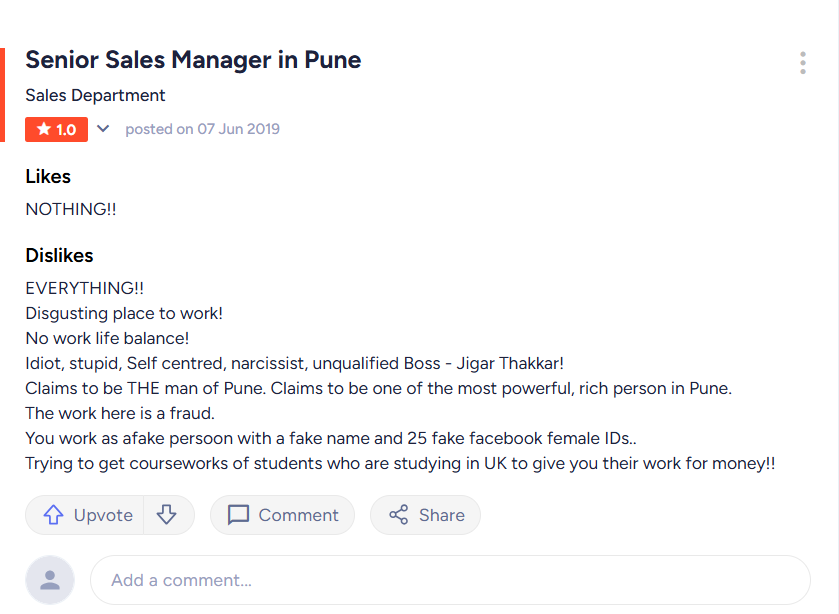Screen dimensions: 839x614
Task: Select the Likes section heading
Action: [x=48, y=177]
